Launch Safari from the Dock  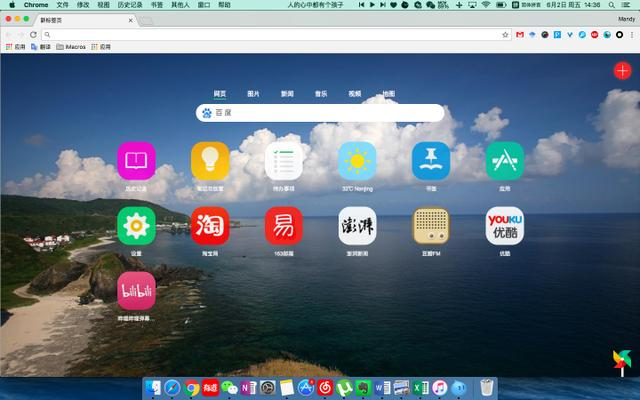tap(172, 388)
